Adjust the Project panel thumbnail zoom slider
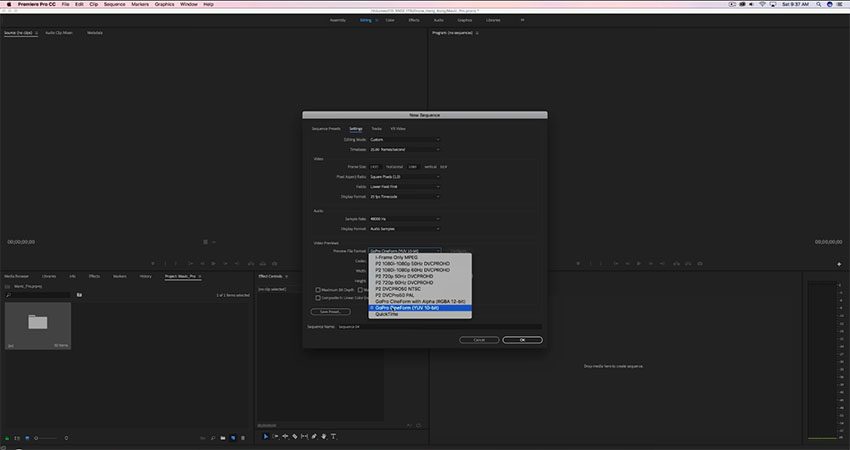850x450 pixels. point(46,438)
